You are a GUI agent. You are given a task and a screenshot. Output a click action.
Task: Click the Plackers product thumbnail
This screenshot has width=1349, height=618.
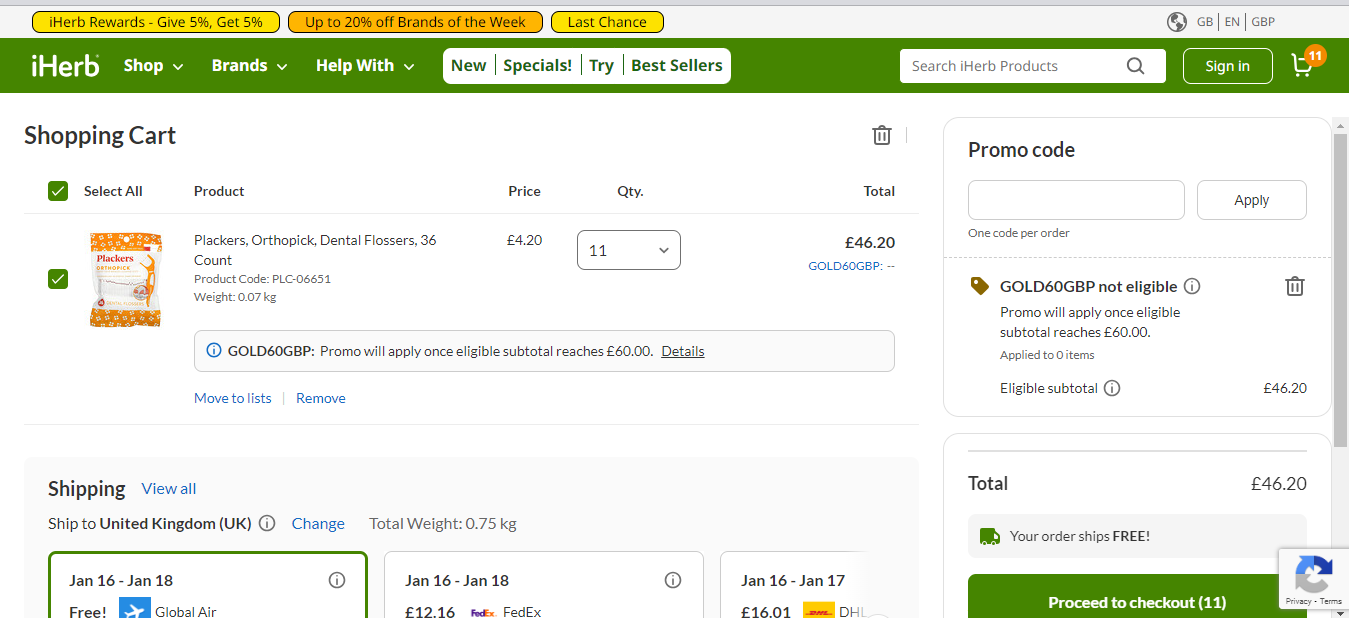tap(125, 279)
